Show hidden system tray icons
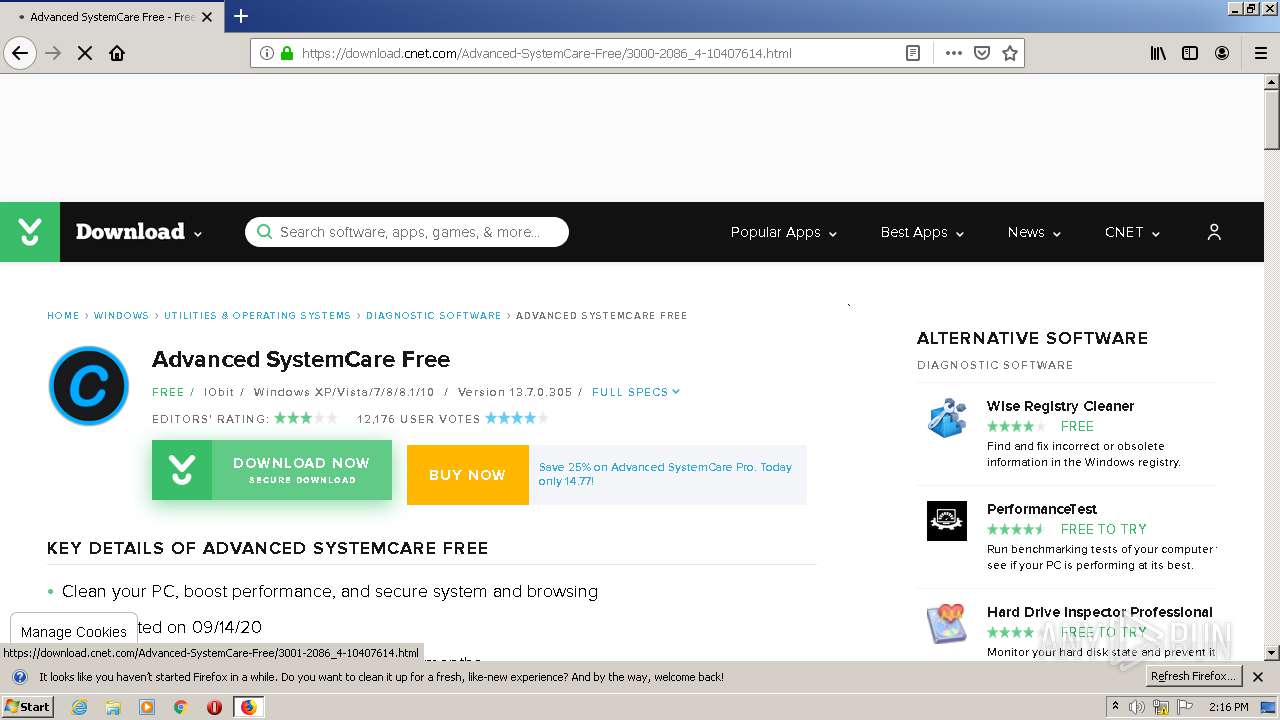1280x720 pixels. click(x=1115, y=707)
